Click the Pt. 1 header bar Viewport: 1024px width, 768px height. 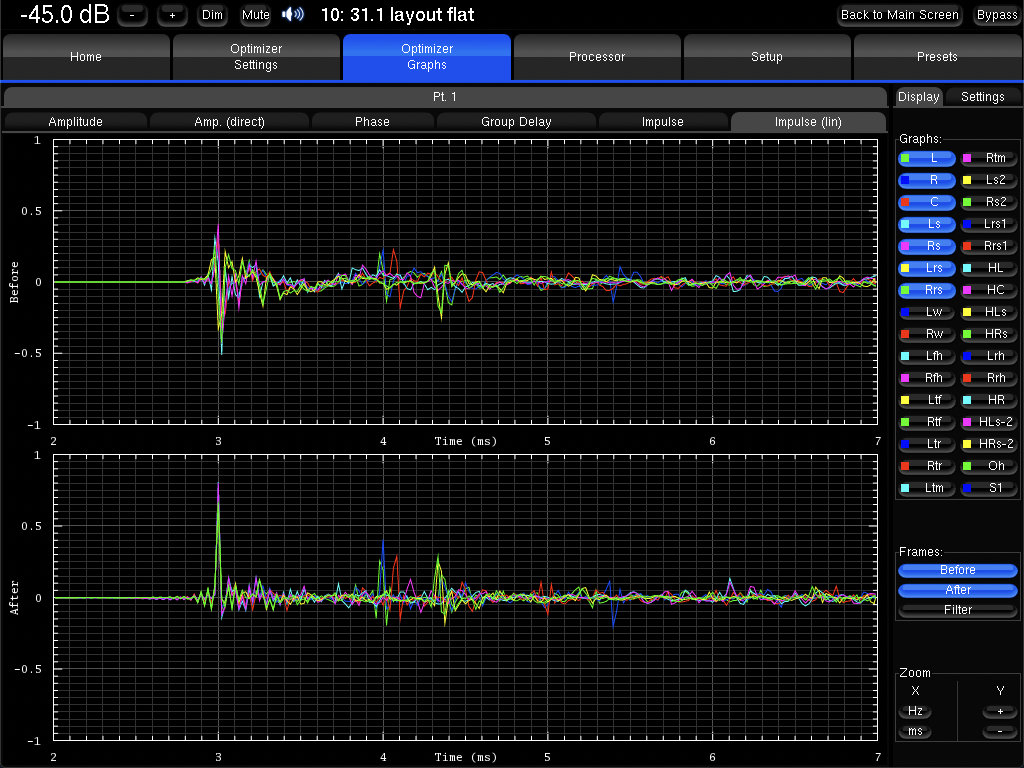click(x=445, y=97)
